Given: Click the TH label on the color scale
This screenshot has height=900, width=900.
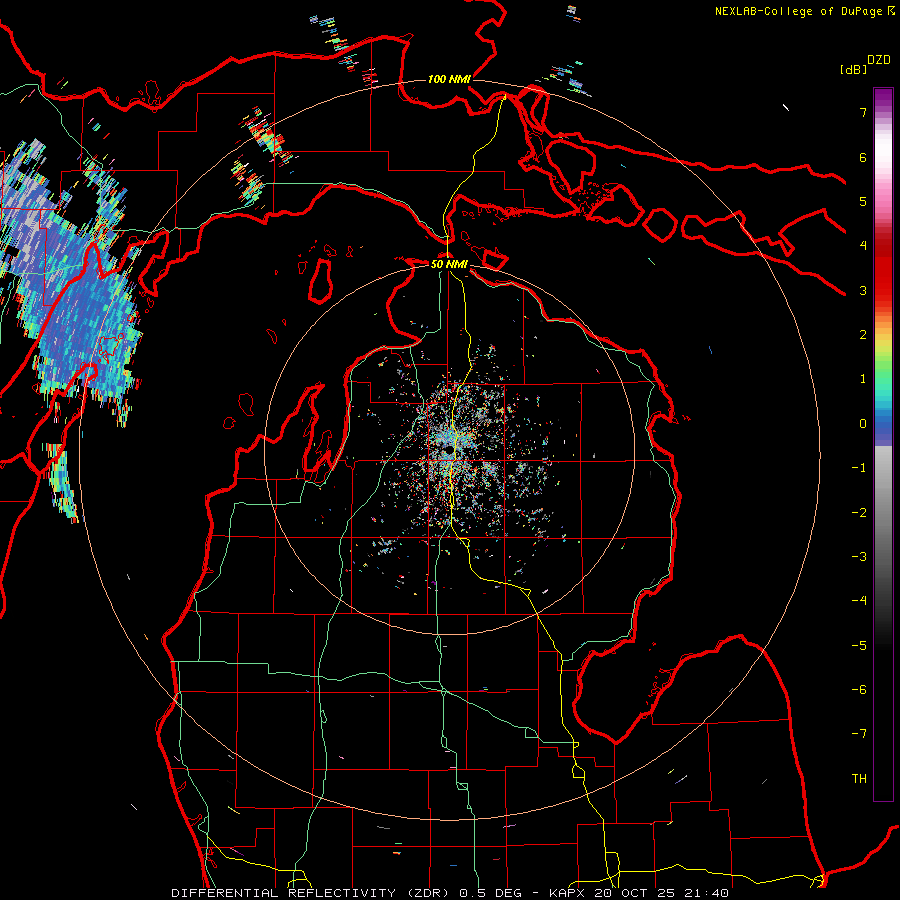Looking at the screenshot, I should [x=859, y=779].
